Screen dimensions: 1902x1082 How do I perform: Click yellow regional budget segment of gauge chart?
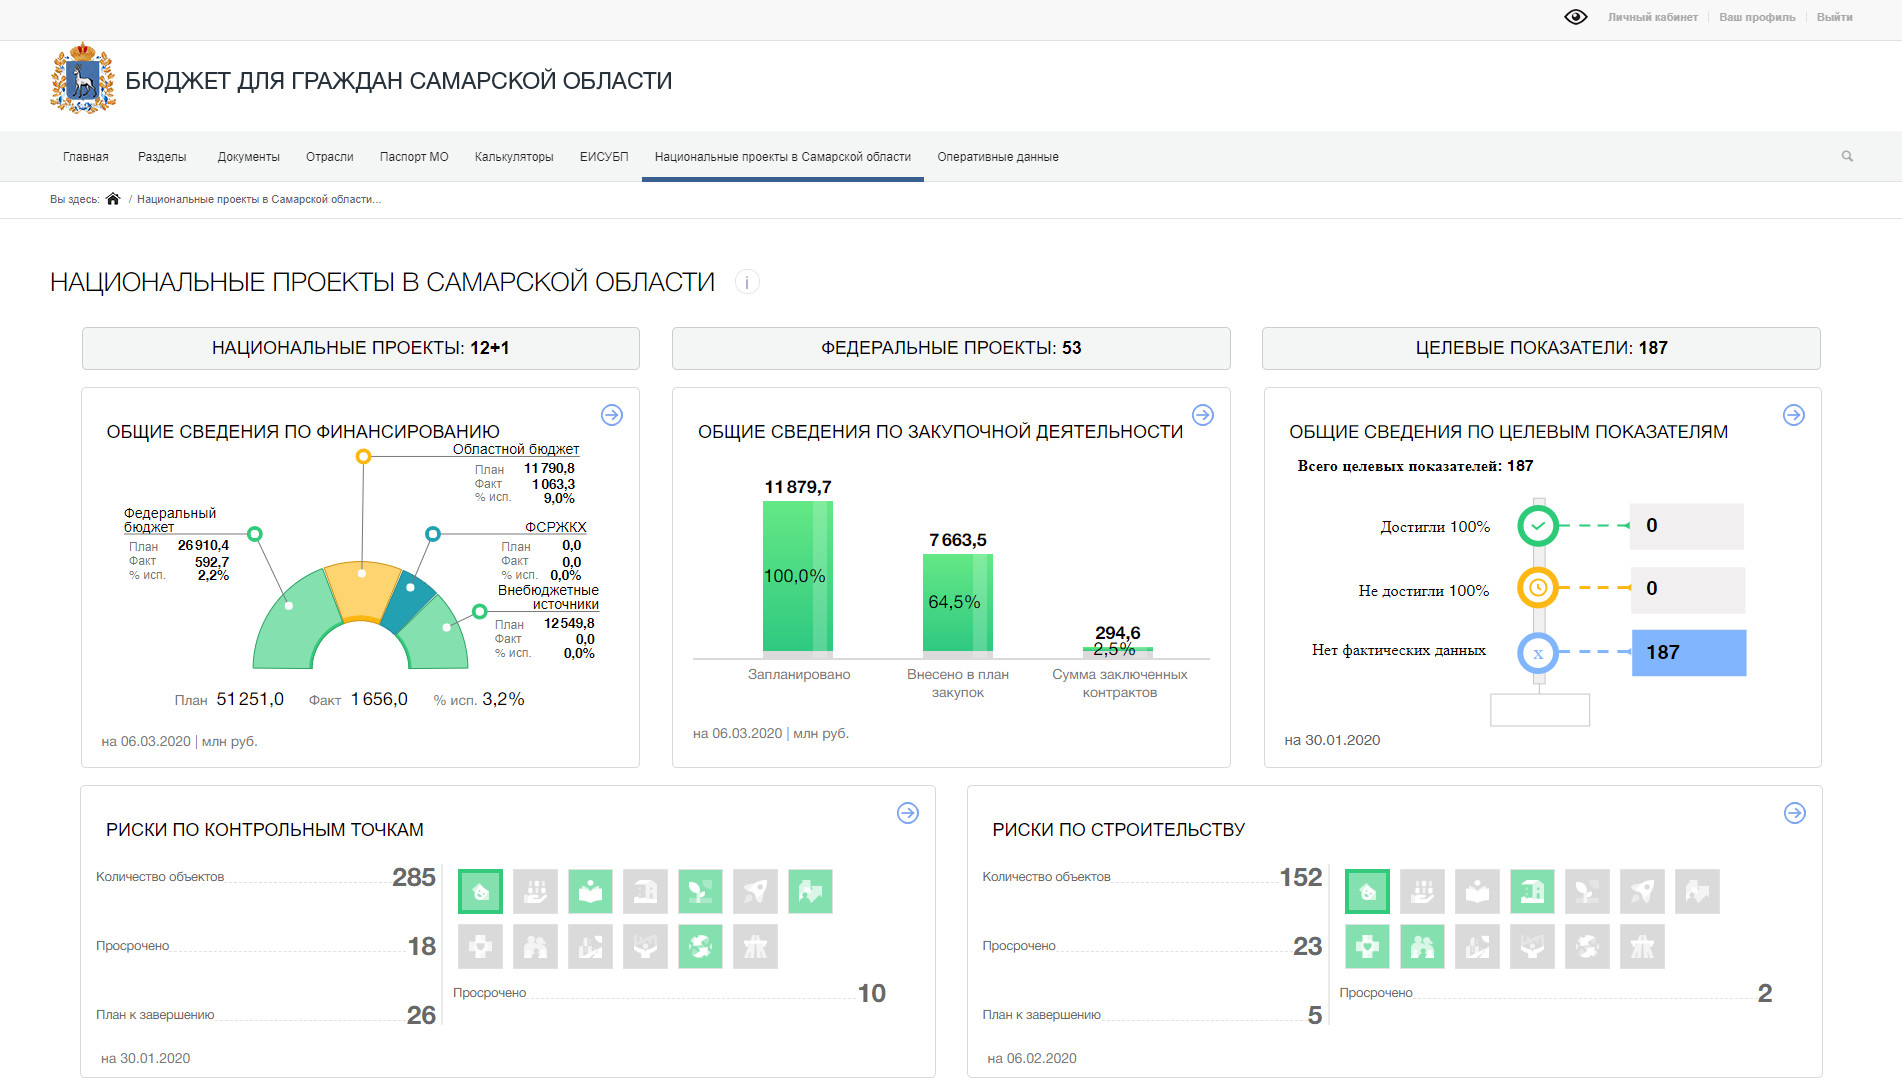click(x=362, y=592)
